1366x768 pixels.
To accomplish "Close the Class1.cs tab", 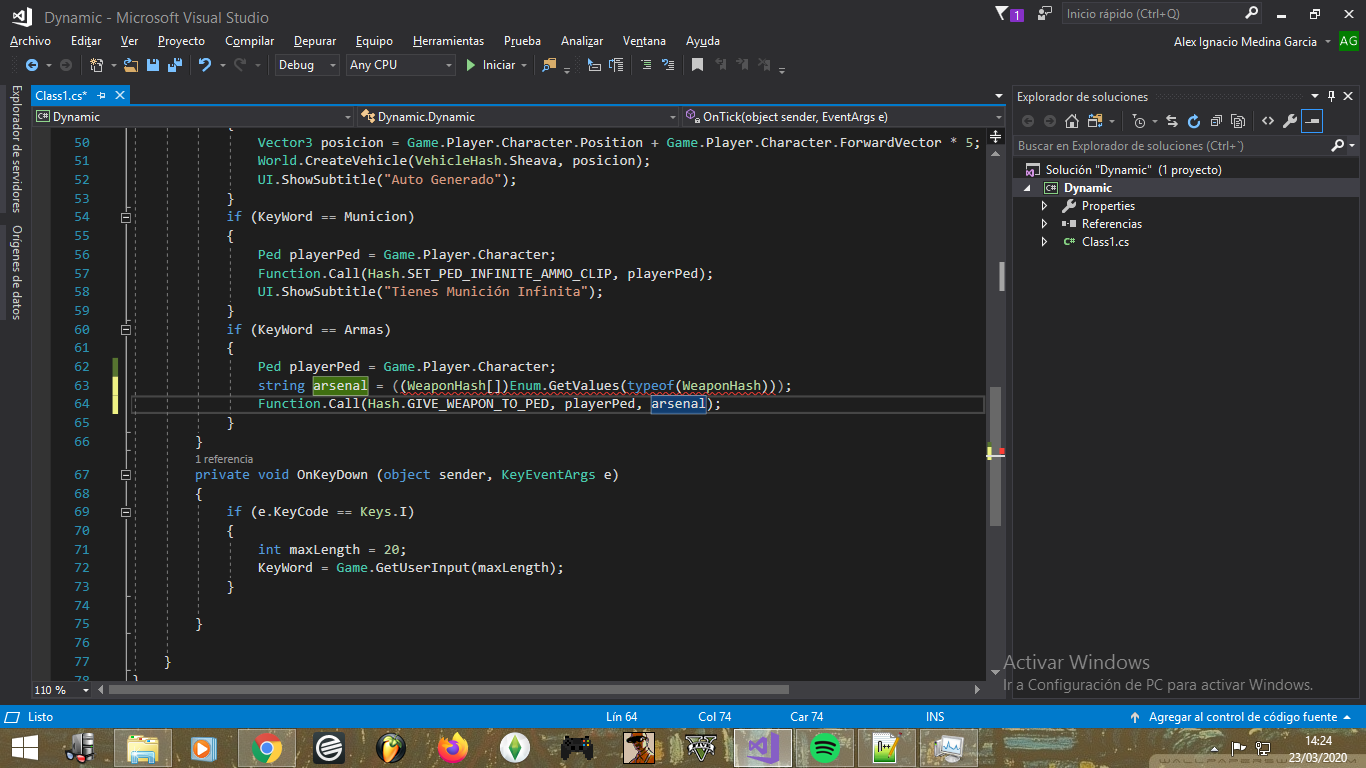I will click(x=119, y=95).
